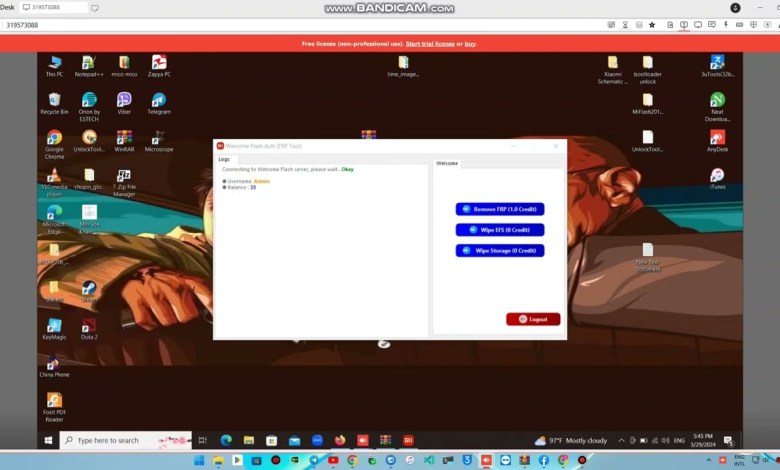Open File Explorer in the remote taskbar
The image size is (780, 470).
click(x=249, y=440)
